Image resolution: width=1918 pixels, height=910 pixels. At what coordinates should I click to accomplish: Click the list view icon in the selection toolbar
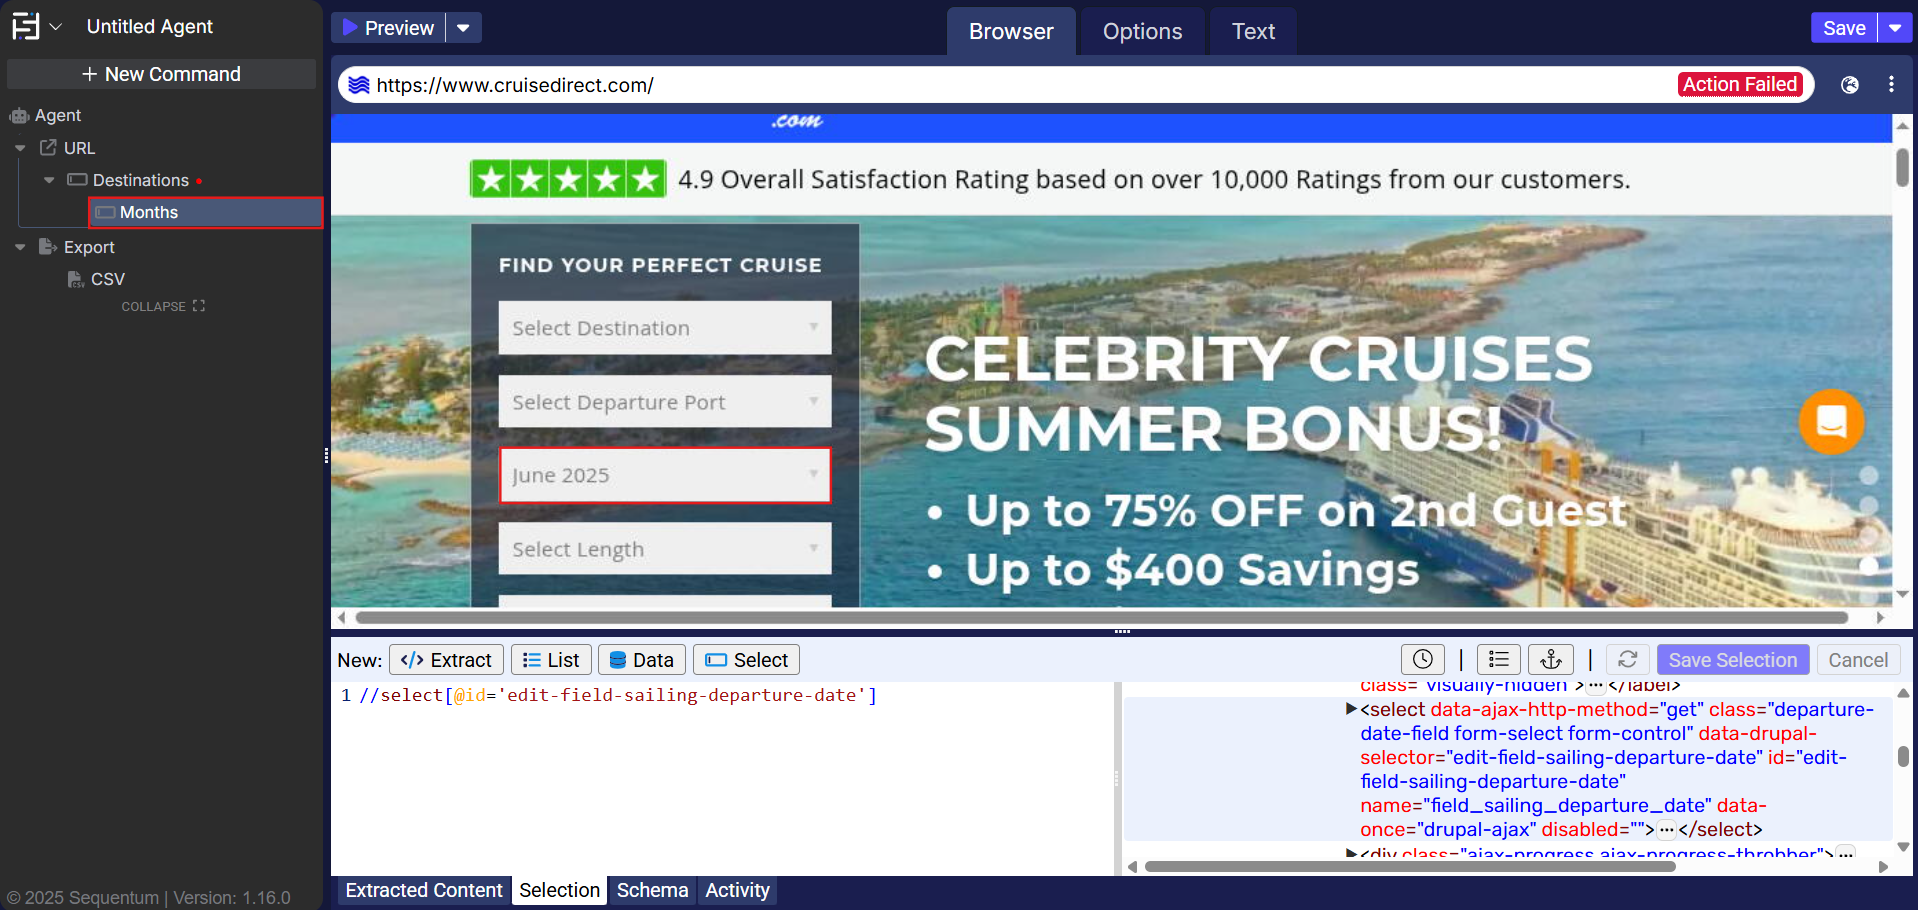point(1498,660)
